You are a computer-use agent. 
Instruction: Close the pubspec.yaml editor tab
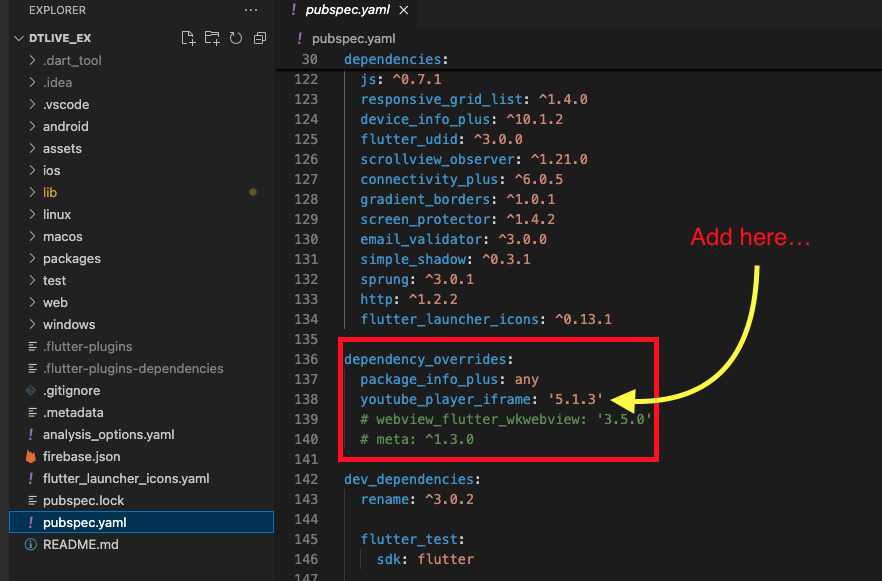click(x=403, y=10)
